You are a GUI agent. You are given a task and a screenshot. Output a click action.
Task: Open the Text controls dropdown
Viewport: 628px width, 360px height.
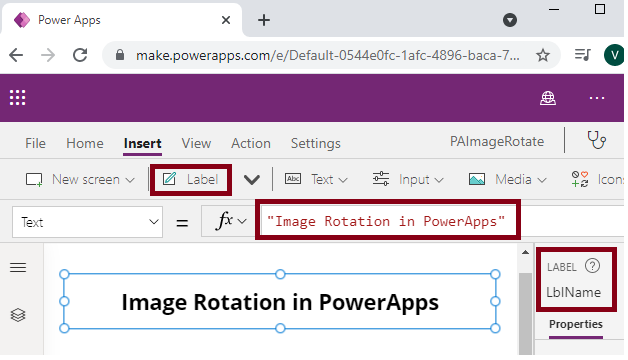(x=316, y=179)
